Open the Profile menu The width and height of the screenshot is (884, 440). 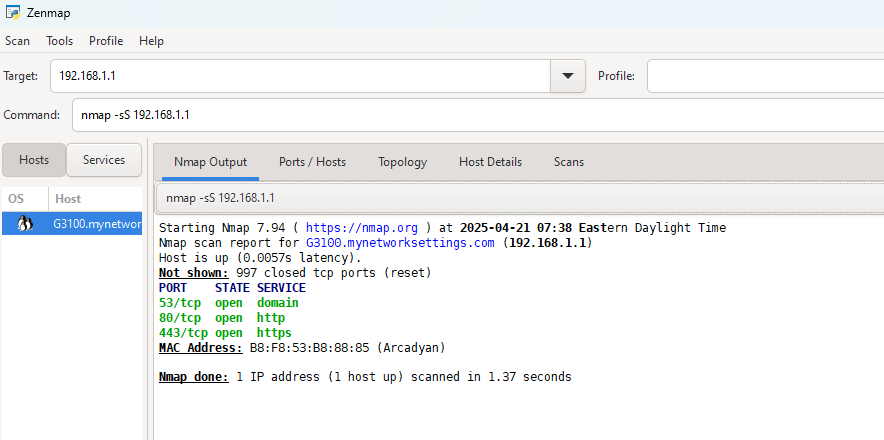(x=106, y=41)
